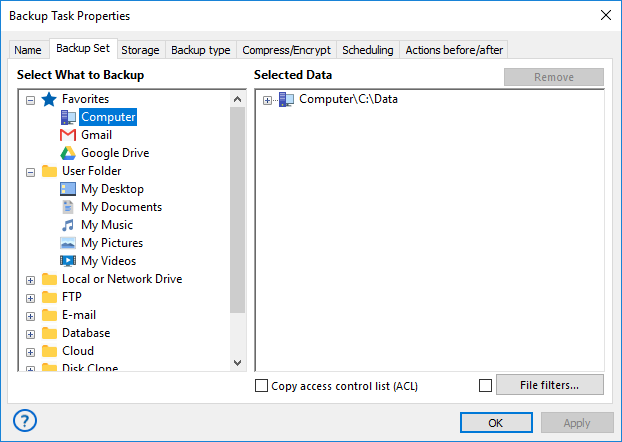Enable Copy access control list checkbox
622x442 pixels.
point(262,386)
